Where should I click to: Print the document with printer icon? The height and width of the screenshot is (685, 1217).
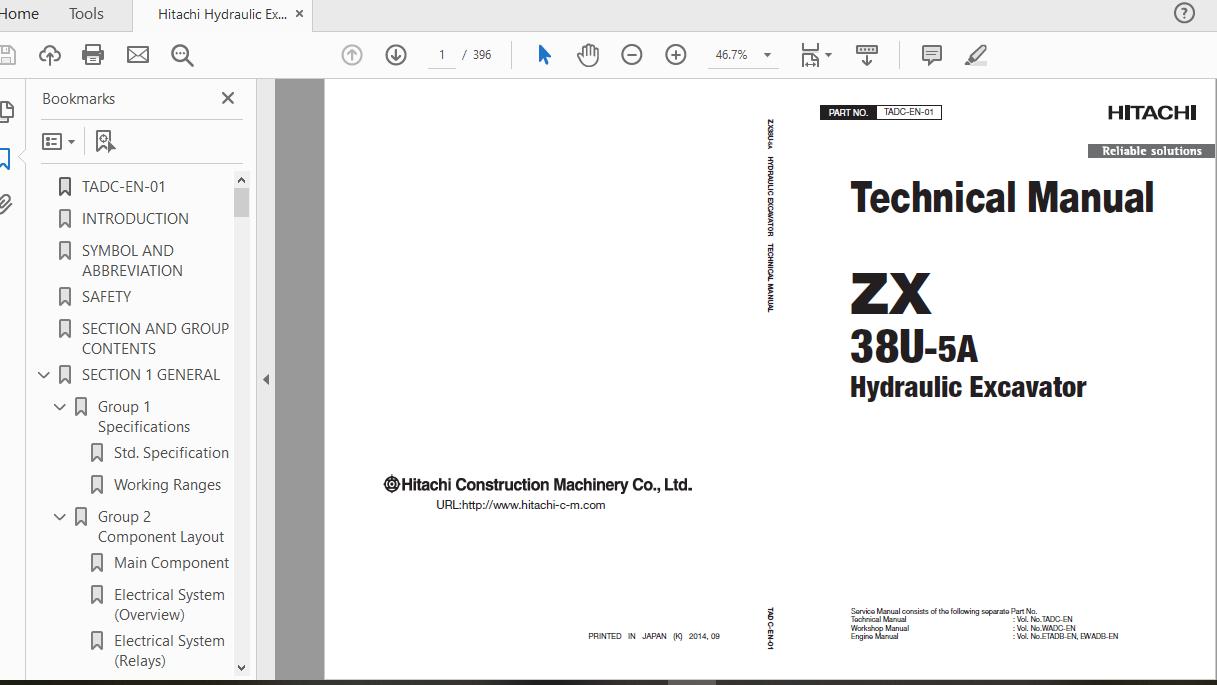93,55
